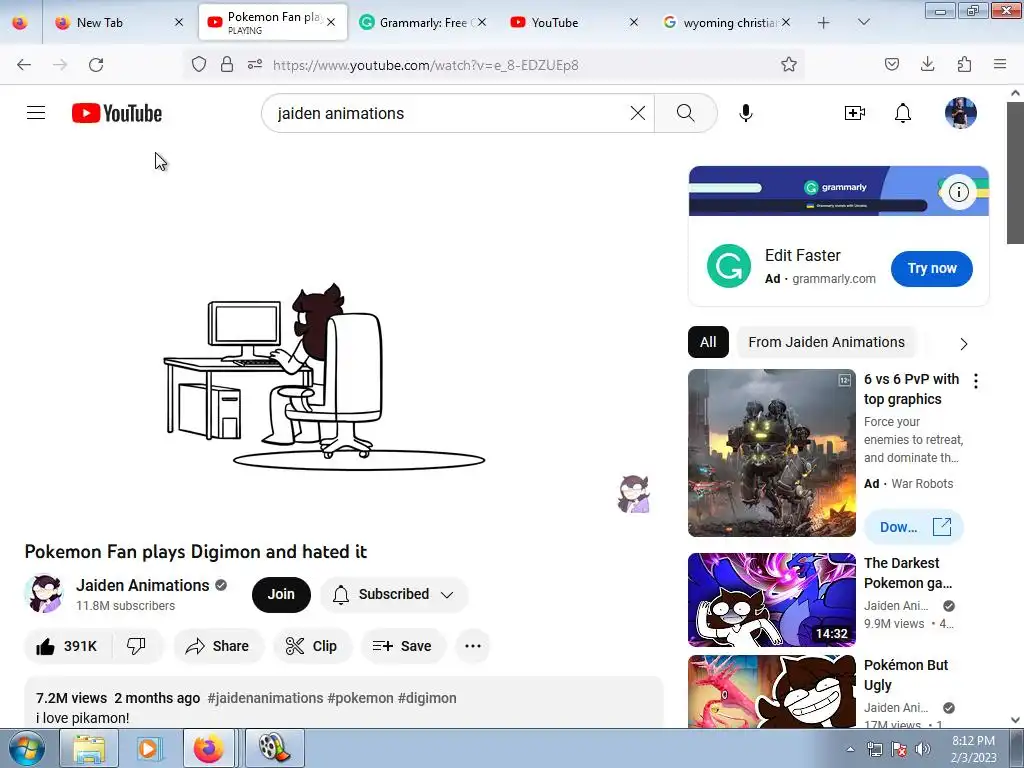The width and height of the screenshot is (1024, 768).
Task: Reload the current page
Action: (96, 65)
